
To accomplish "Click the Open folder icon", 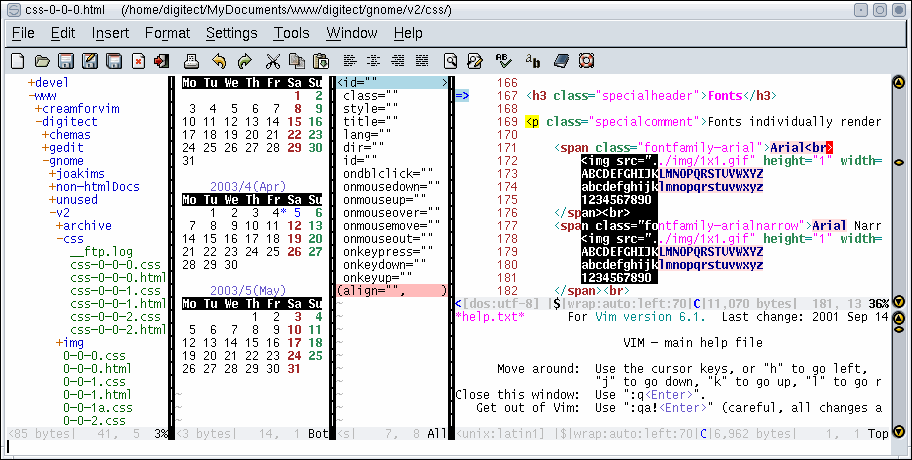I will point(43,62).
